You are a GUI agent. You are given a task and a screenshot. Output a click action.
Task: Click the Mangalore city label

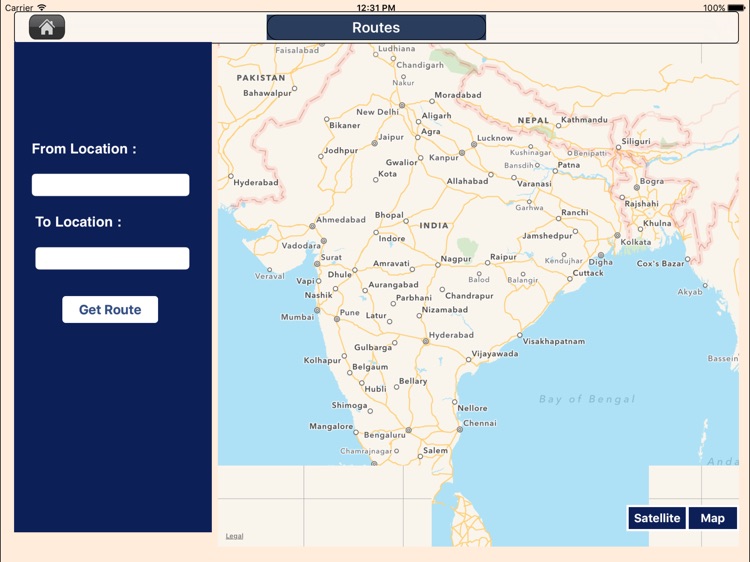coord(331,426)
